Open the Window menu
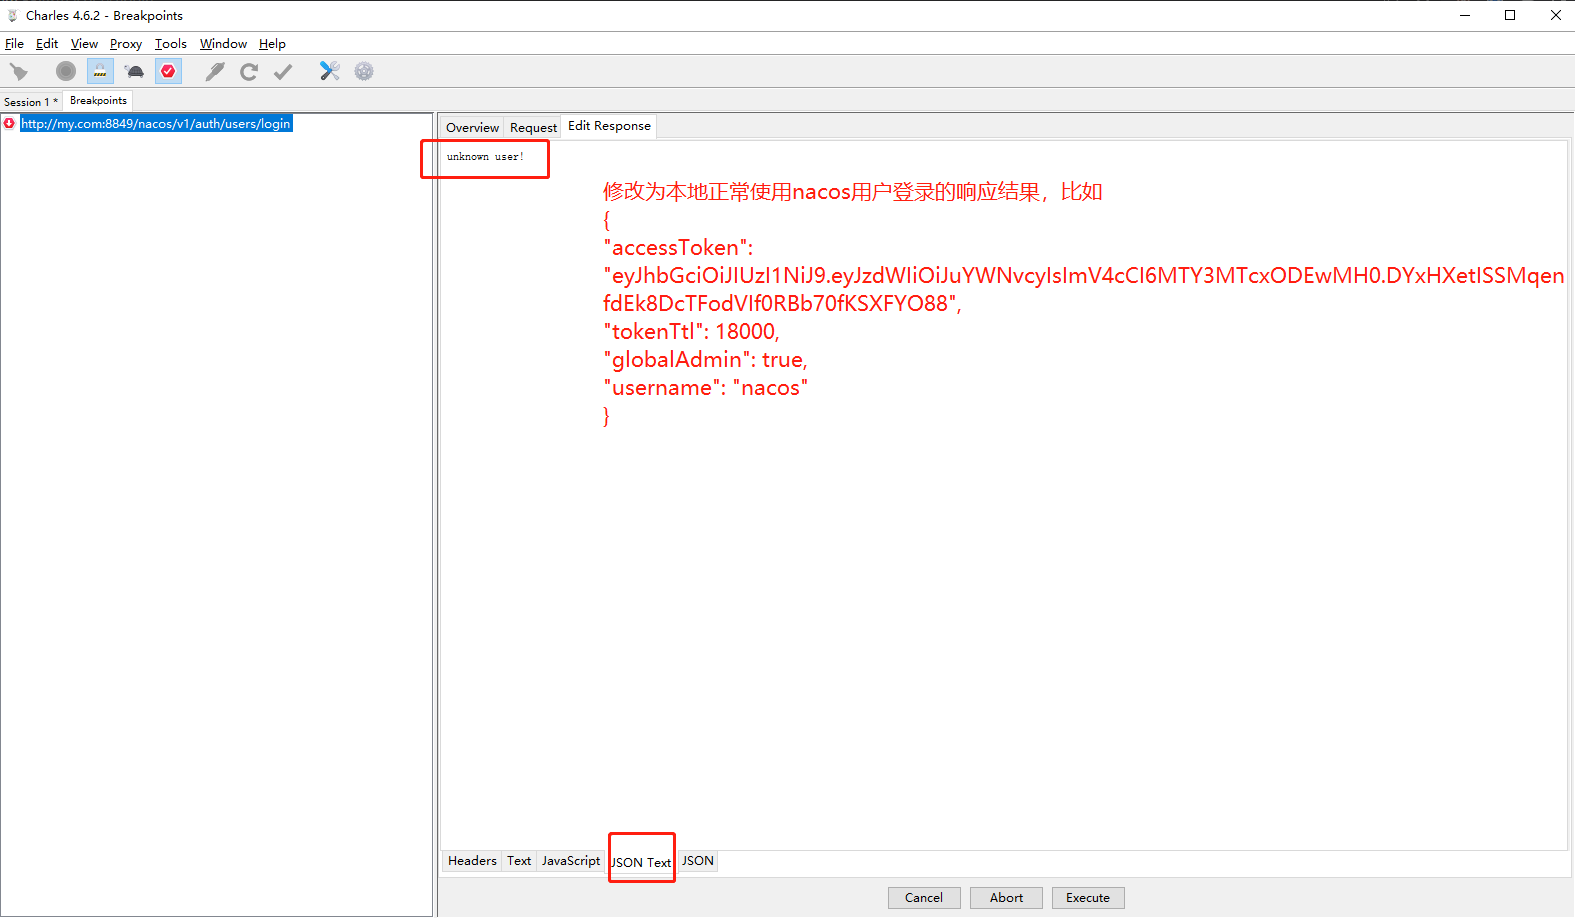The width and height of the screenshot is (1575, 919). coord(223,44)
